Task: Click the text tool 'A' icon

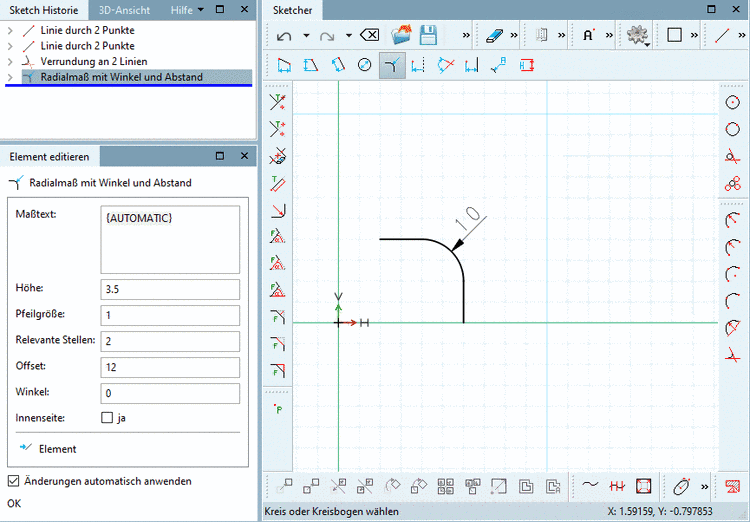Action: point(588,35)
